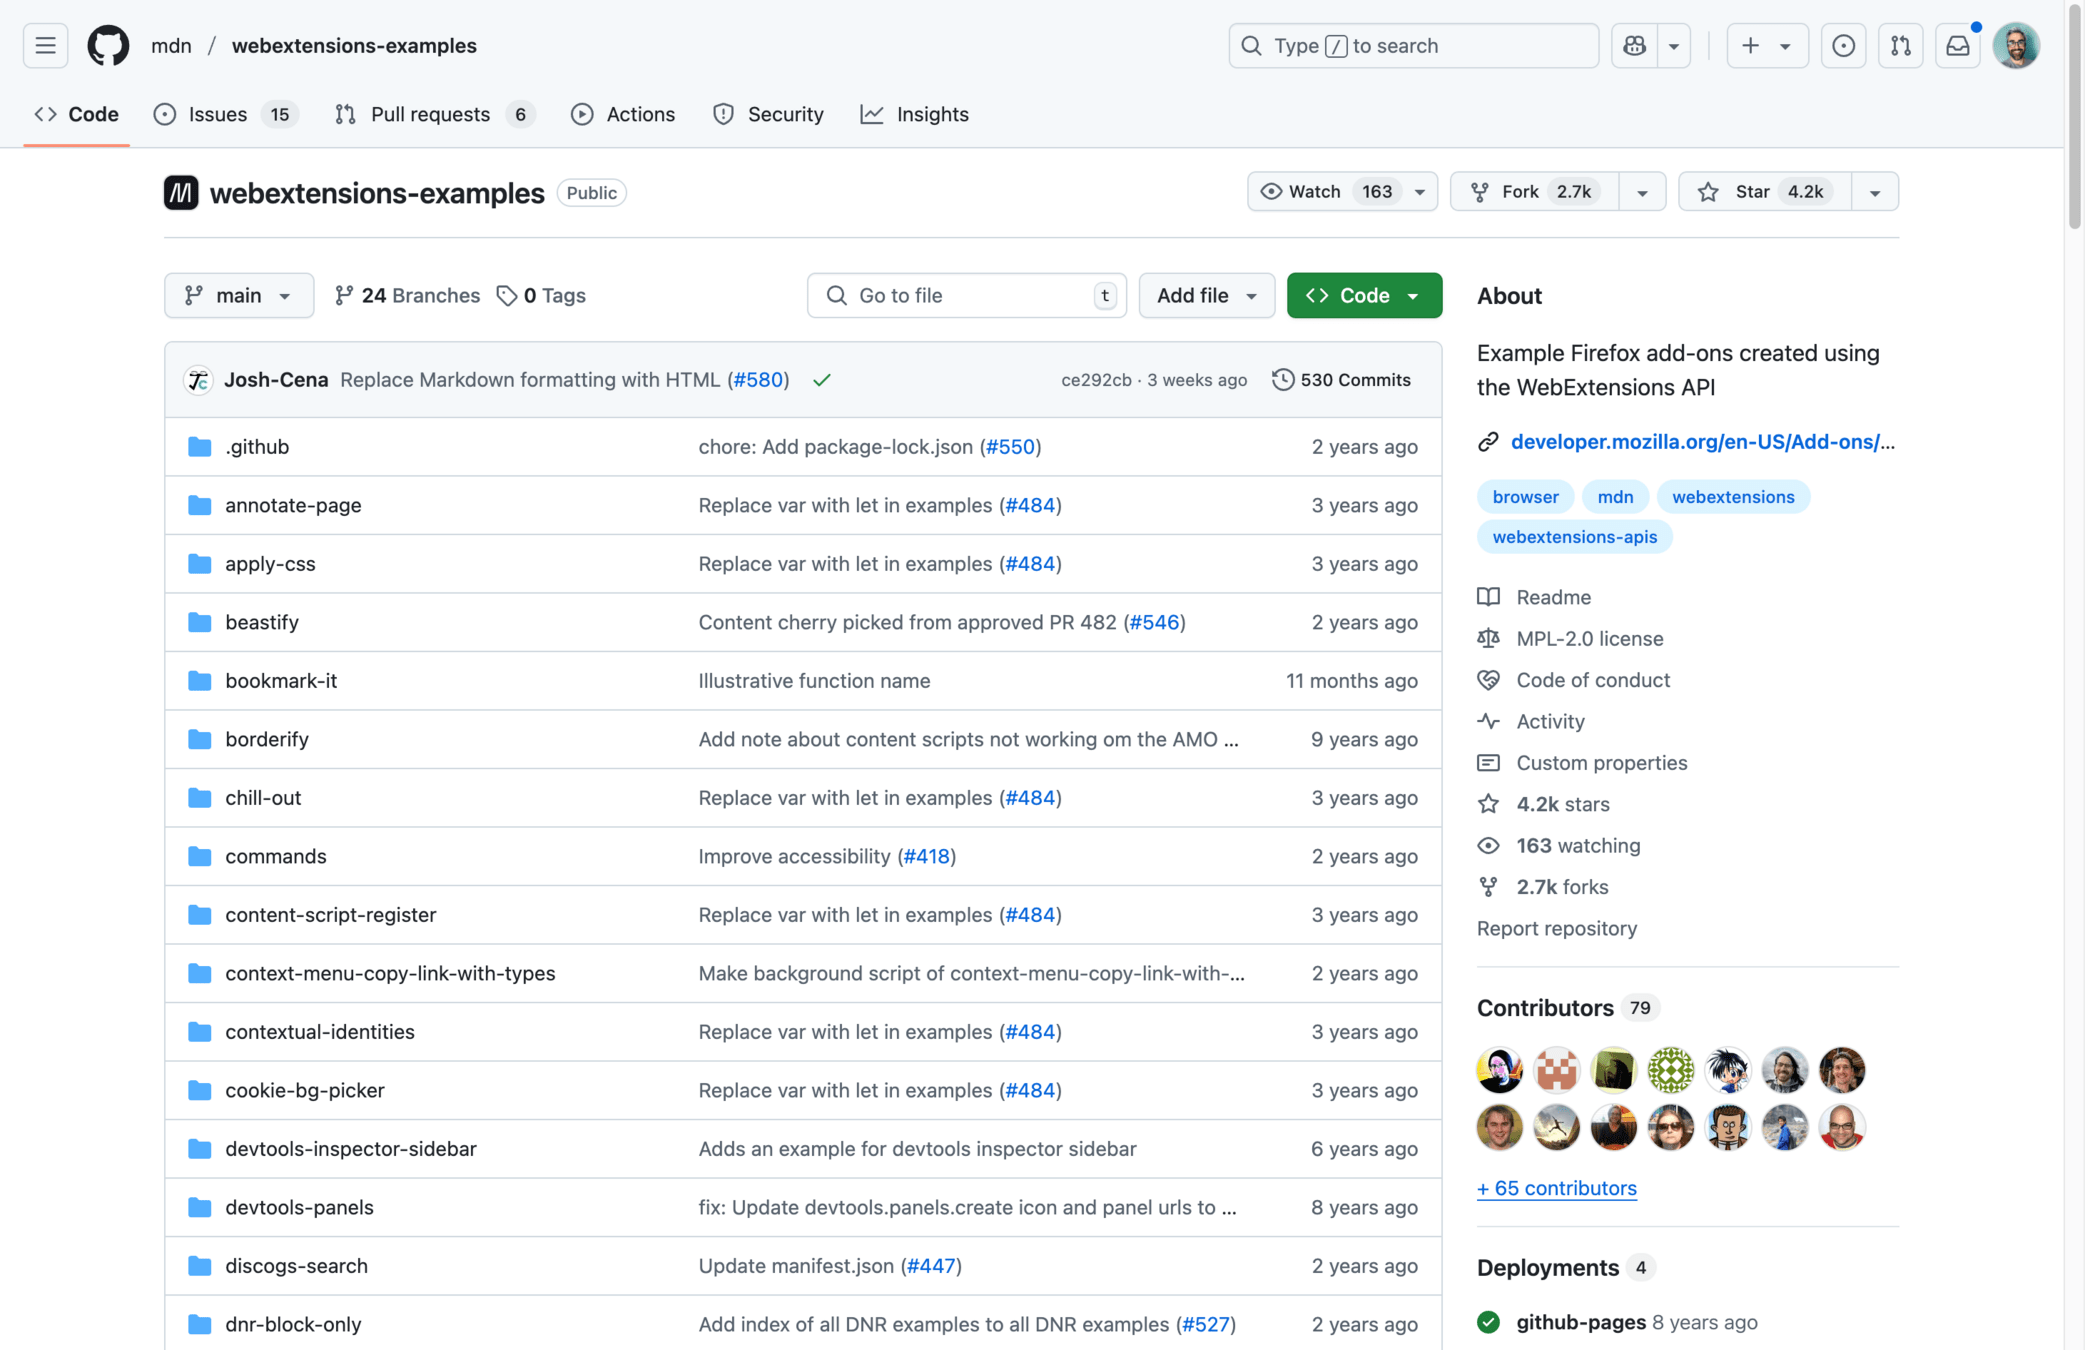Click the + 65 contributors link
Image resolution: width=2085 pixels, height=1350 pixels.
click(x=1556, y=1188)
